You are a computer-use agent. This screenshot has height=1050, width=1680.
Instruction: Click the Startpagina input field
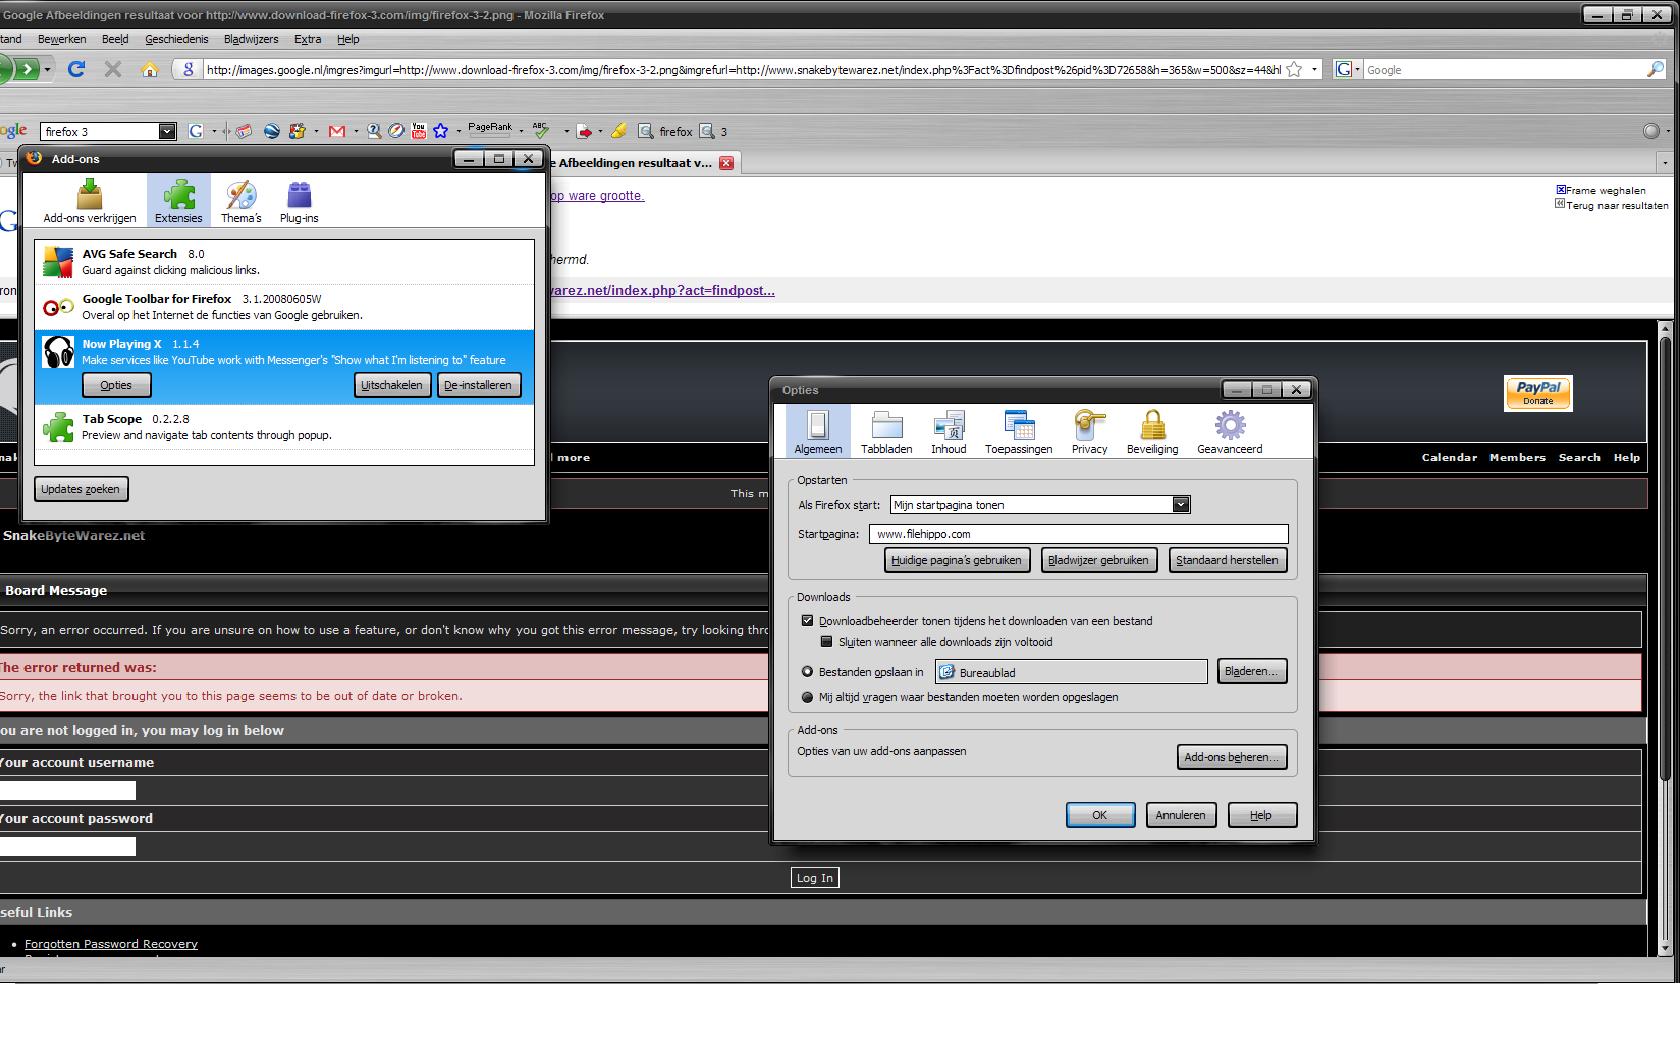coord(1078,534)
